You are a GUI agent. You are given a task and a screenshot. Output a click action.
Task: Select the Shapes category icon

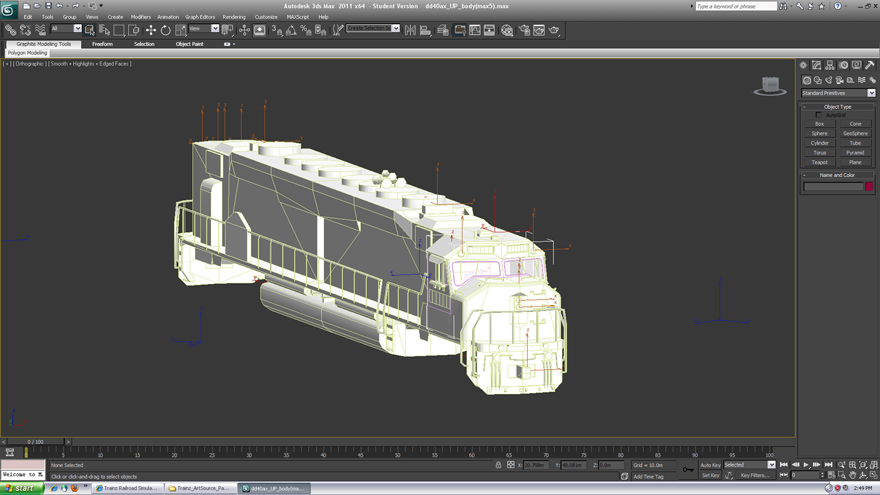click(818, 80)
